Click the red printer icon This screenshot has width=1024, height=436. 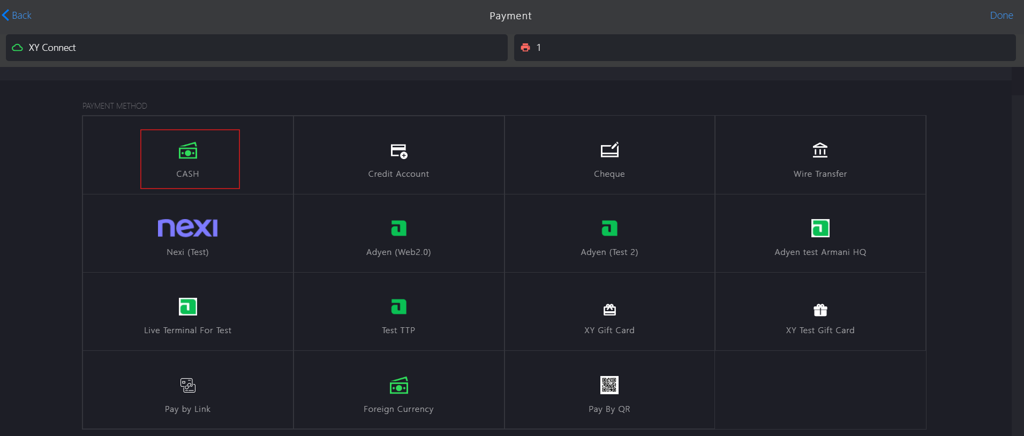point(525,48)
